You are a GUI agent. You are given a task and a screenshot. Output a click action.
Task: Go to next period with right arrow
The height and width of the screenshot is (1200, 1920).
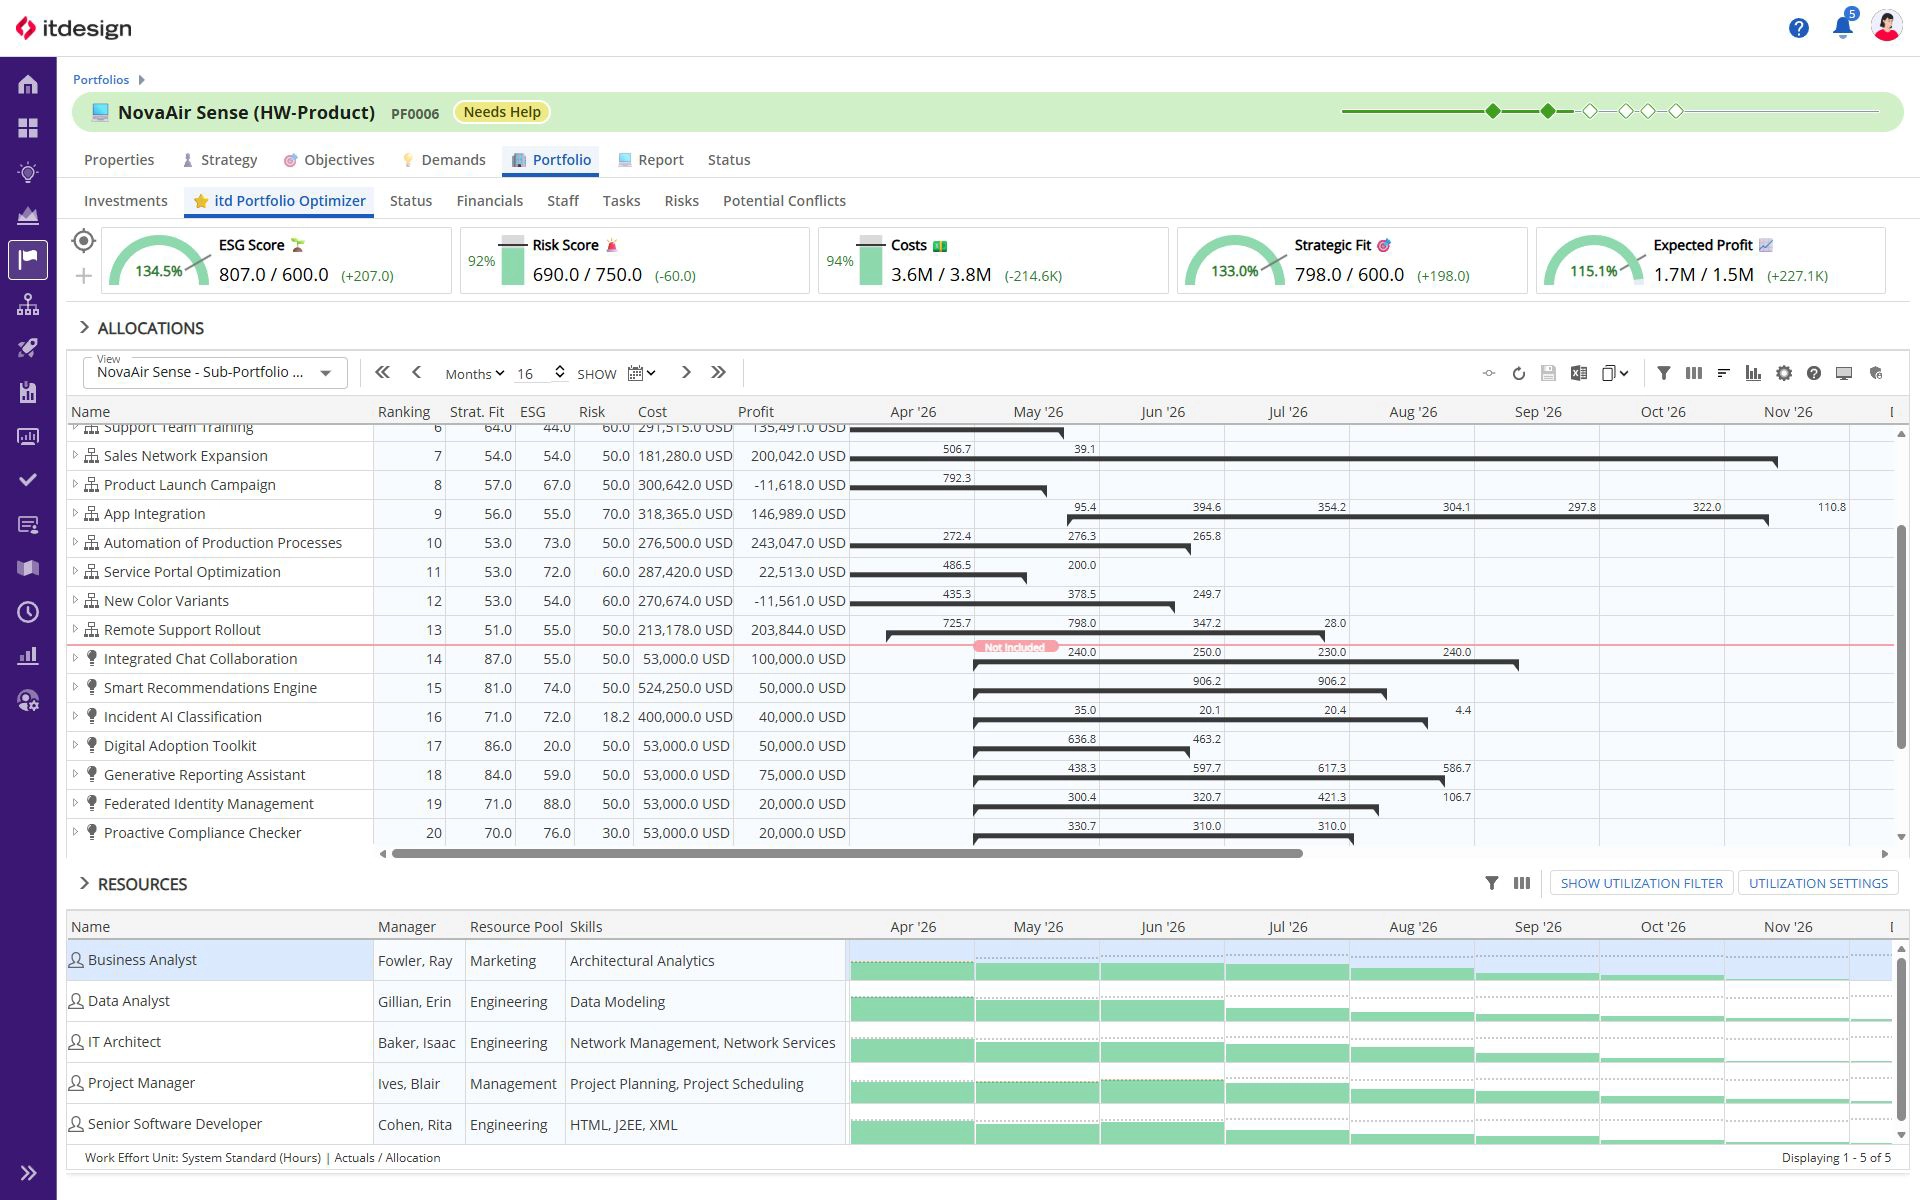click(x=686, y=372)
